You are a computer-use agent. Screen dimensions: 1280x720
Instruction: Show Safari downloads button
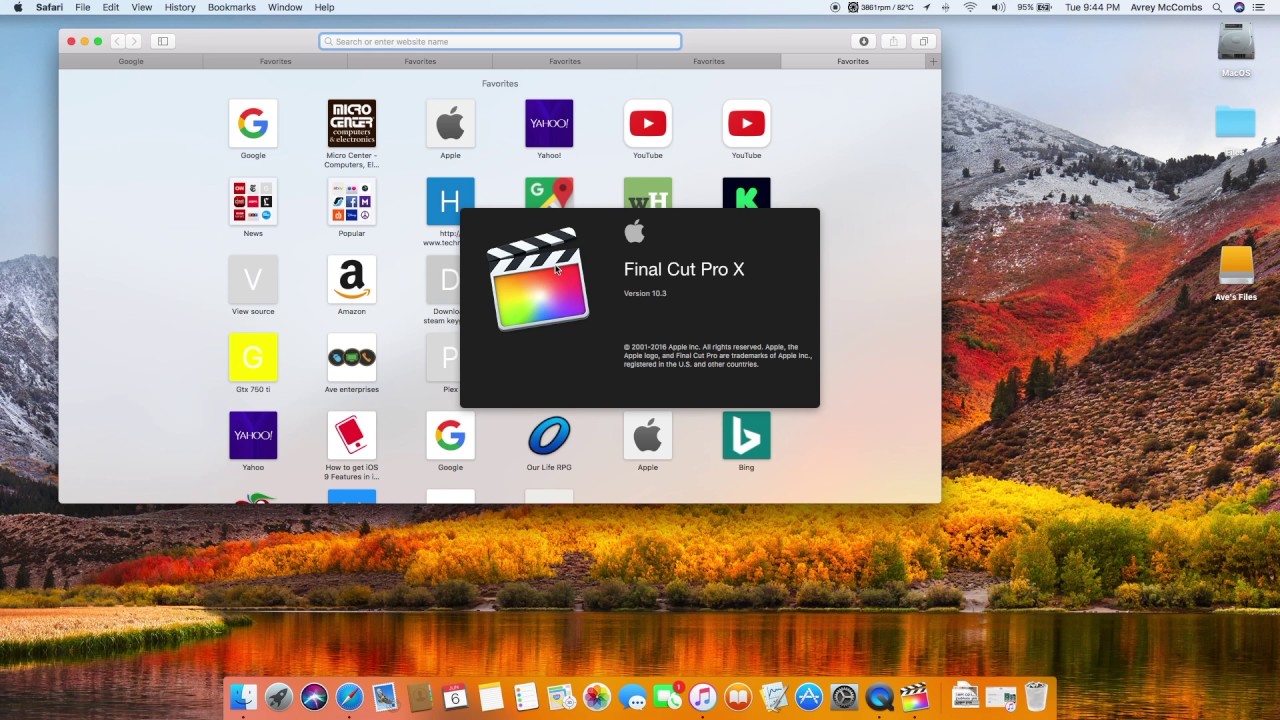[864, 41]
